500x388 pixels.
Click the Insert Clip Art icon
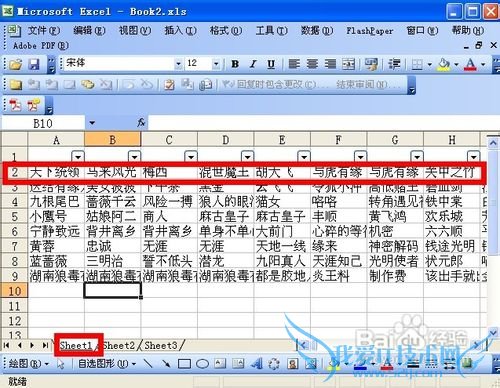pyautogui.click(x=293, y=363)
